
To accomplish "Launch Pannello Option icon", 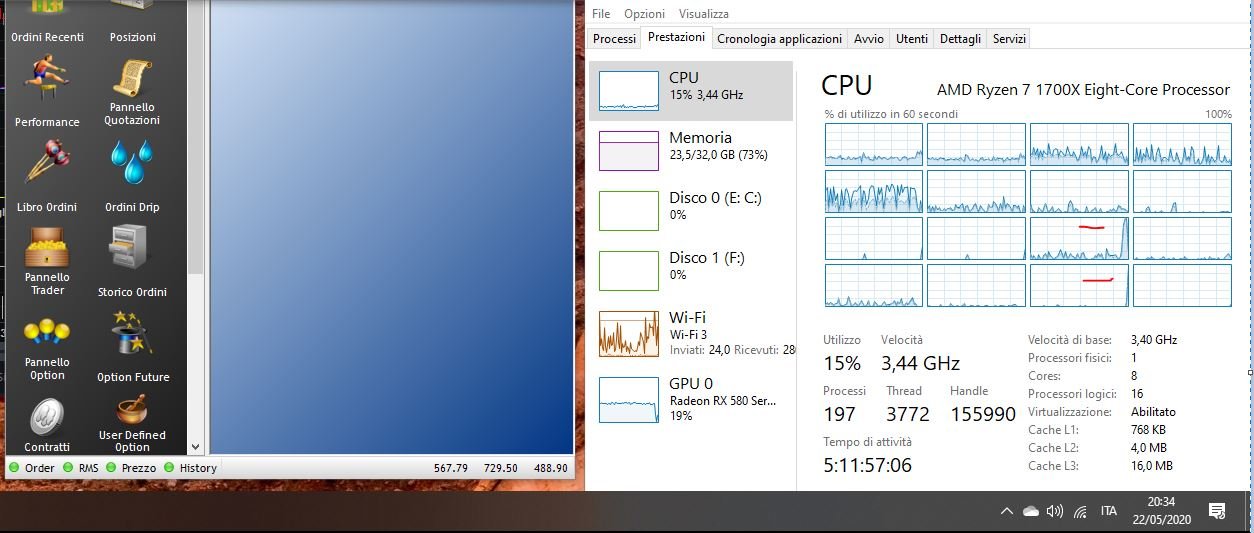I will click(46, 331).
